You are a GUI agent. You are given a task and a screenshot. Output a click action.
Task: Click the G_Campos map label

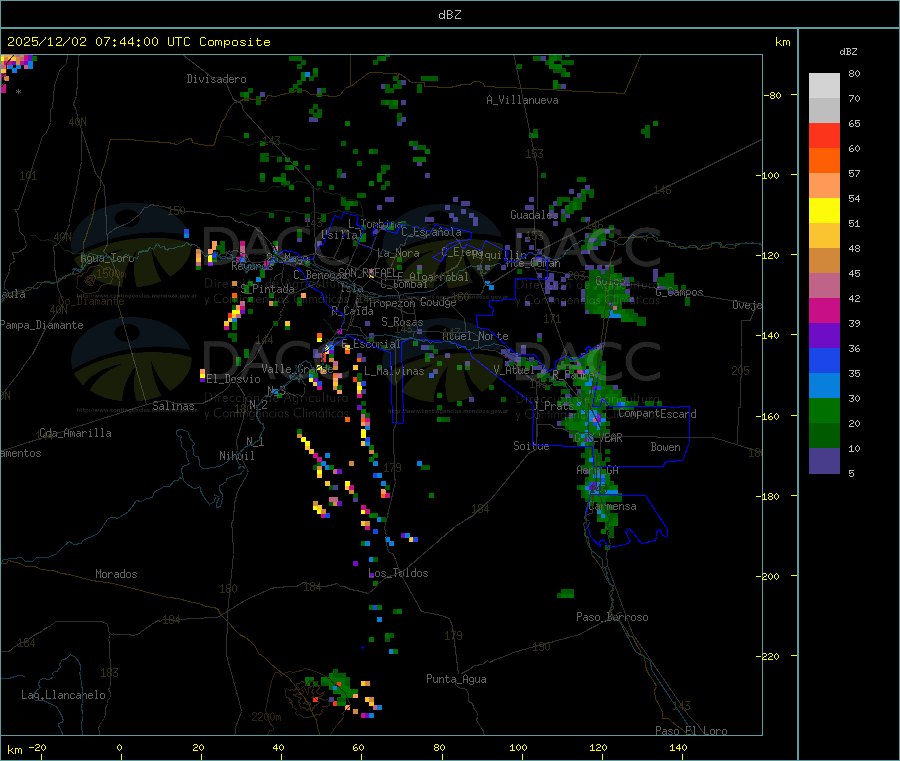point(679,292)
